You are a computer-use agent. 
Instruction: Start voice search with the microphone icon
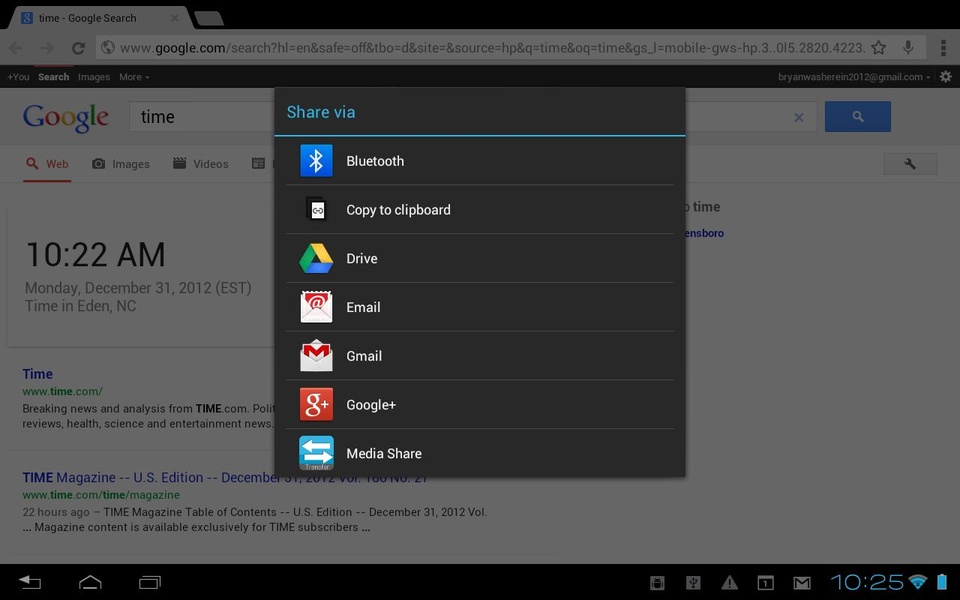tap(909, 47)
